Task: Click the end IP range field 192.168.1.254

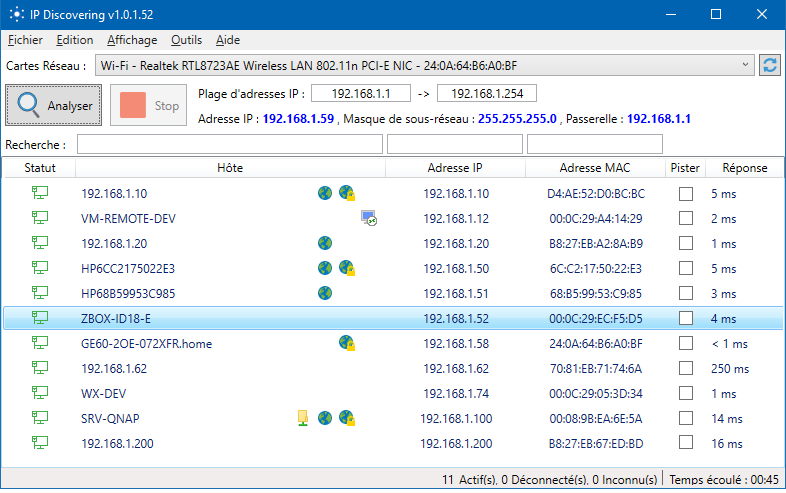Action: click(x=487, y=93)
